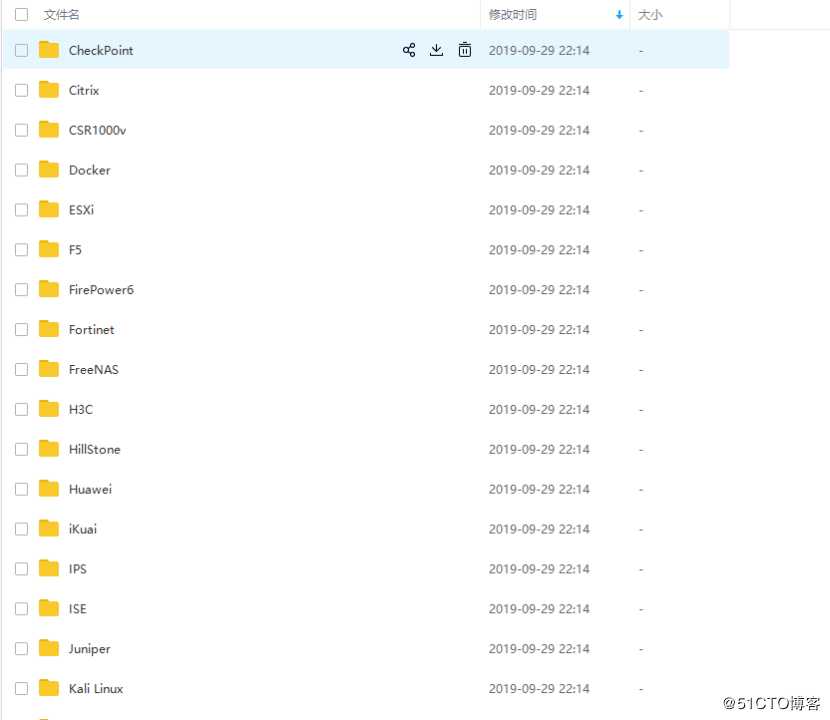
Task: Click the ISE folder icon
Action: point(49,608)
